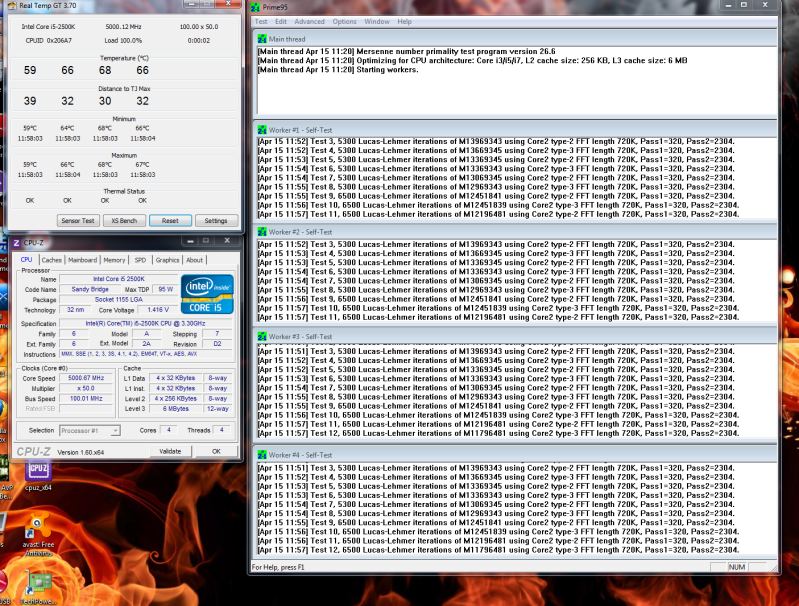Switch to the Memory tab in CPU-Z

point(114,260)
